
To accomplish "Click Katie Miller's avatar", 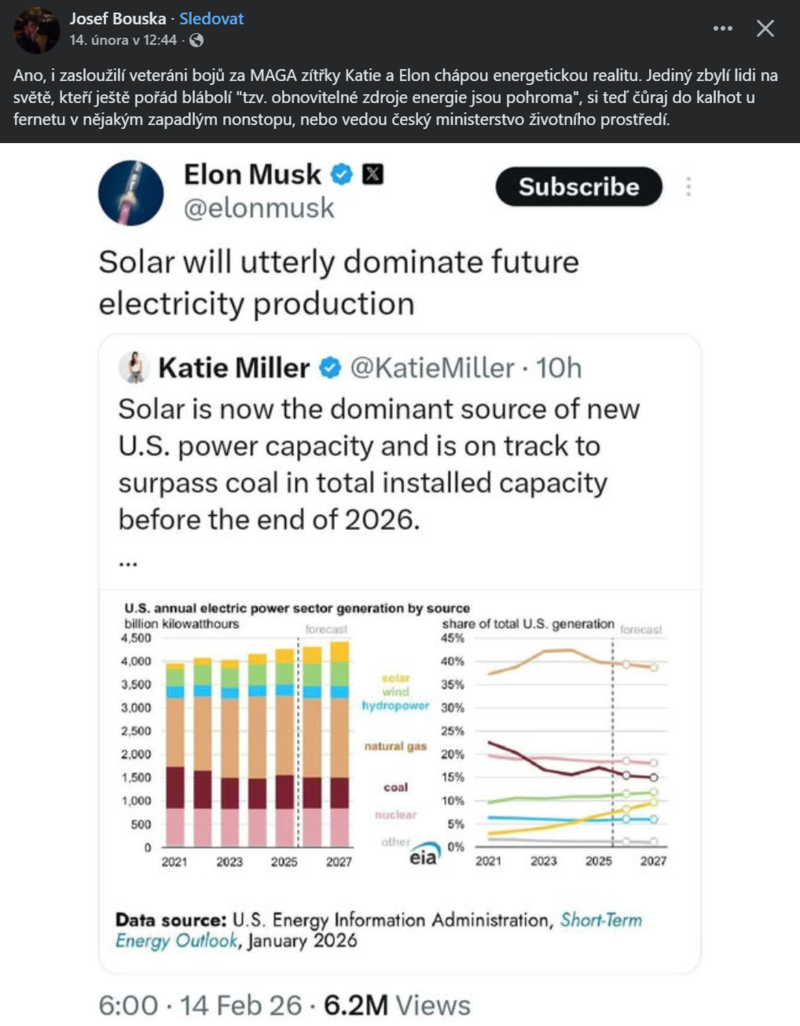I will pos(133,368).
